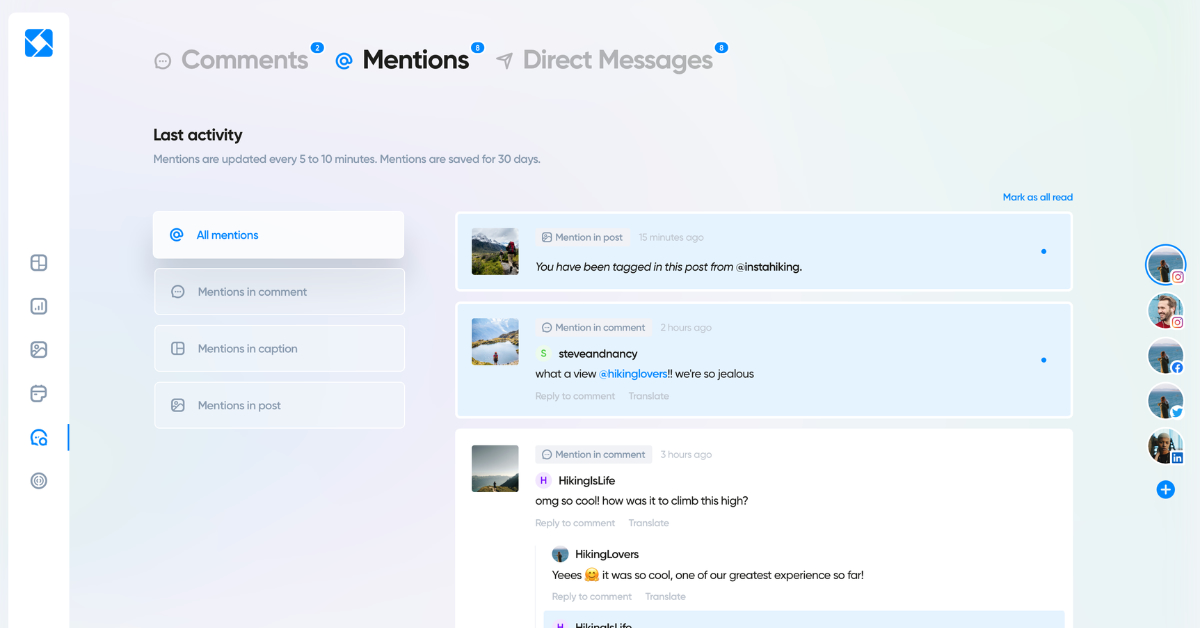Click the HikingIsLife username at 3 hours ago
Screen dimensions: 1200x628
click(587, 481)
